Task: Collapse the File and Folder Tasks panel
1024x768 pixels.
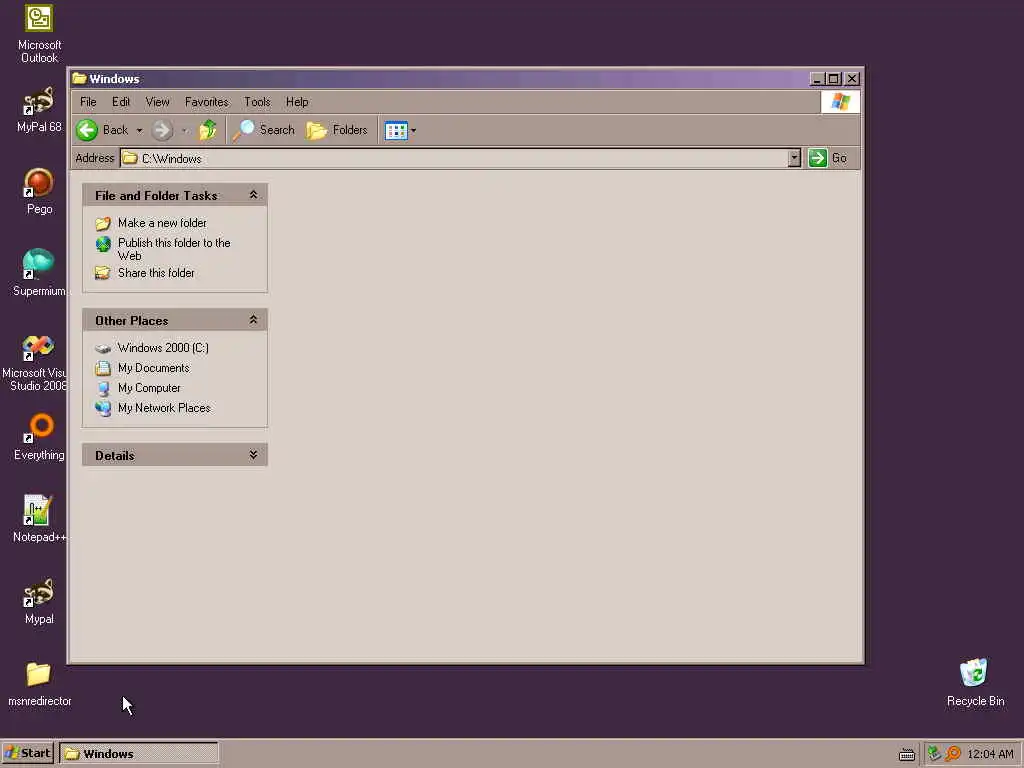Action: coord(253,195)
